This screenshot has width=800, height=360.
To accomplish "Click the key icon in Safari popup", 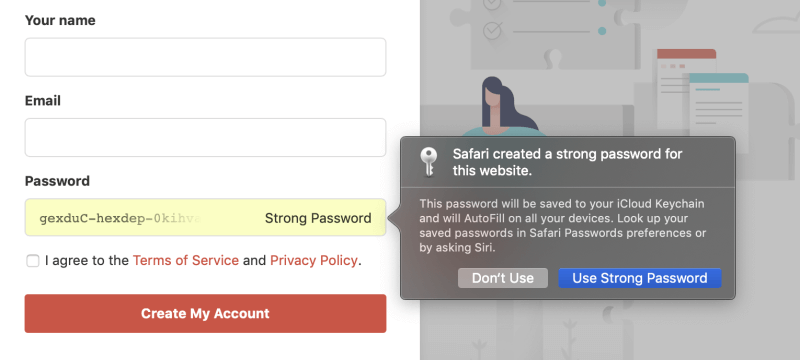I will pyautogui.click(x=429, y=162).
